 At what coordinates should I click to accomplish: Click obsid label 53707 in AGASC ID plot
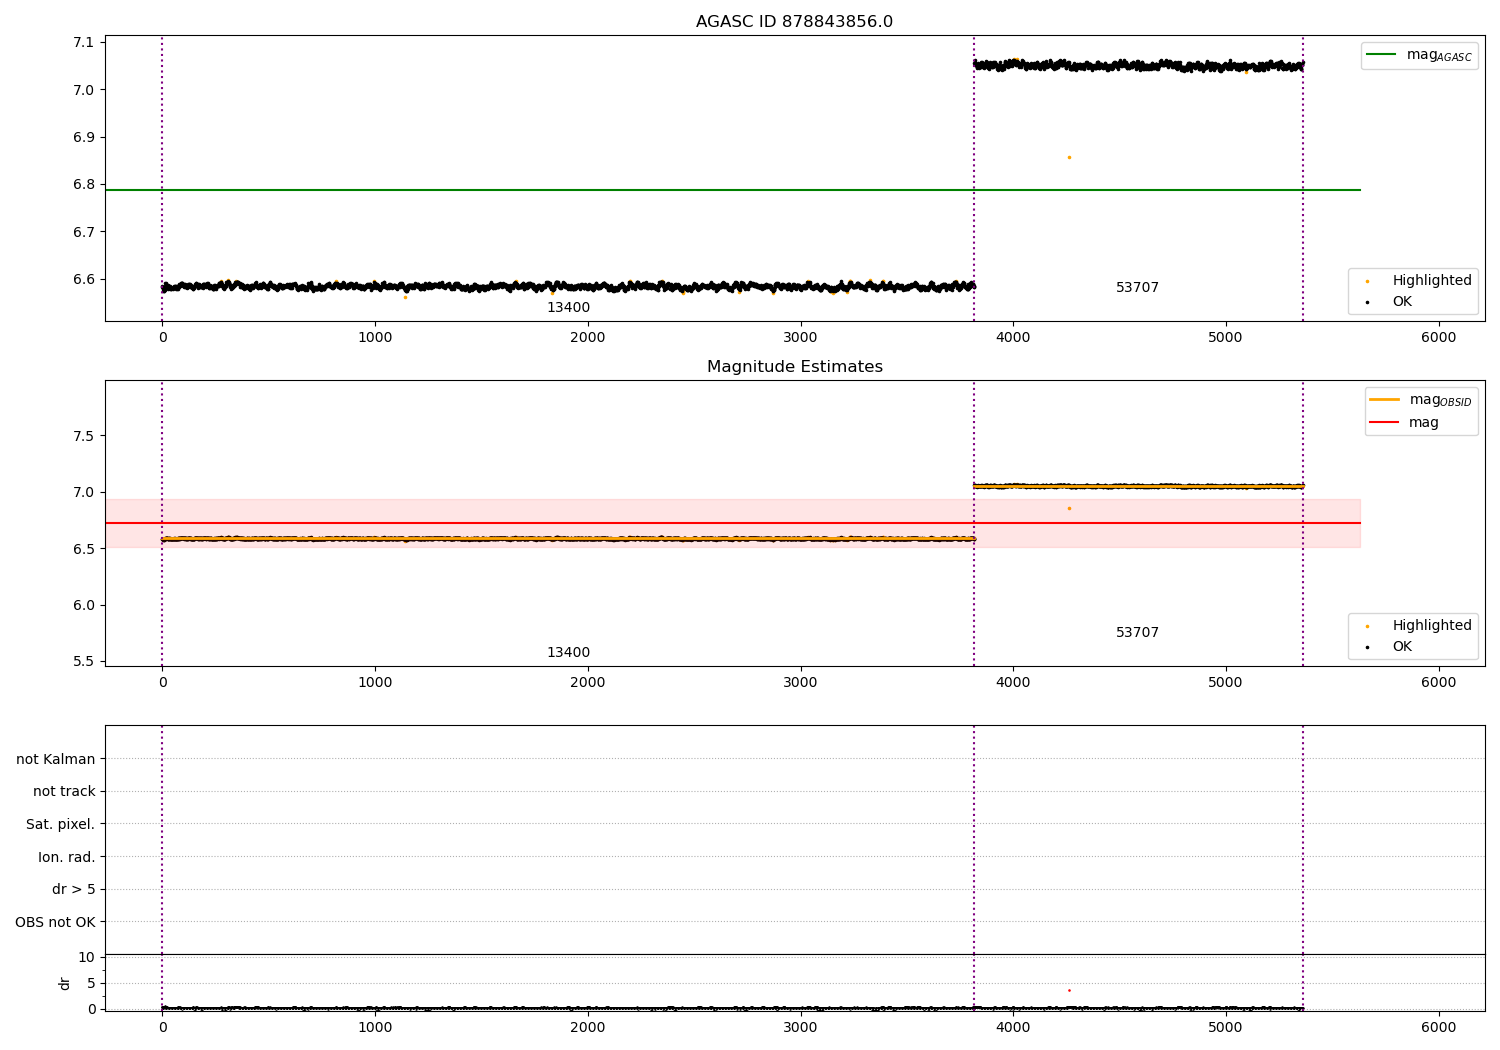pyautogui.click(x=1137, y=288)
